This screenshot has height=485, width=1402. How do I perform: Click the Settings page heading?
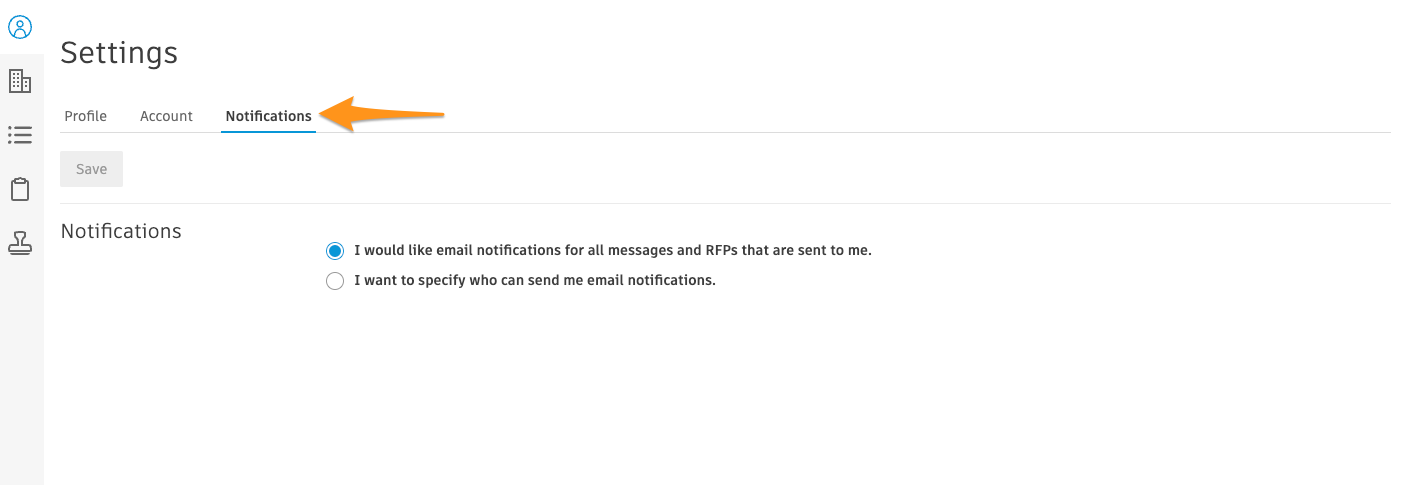(119, 53)
